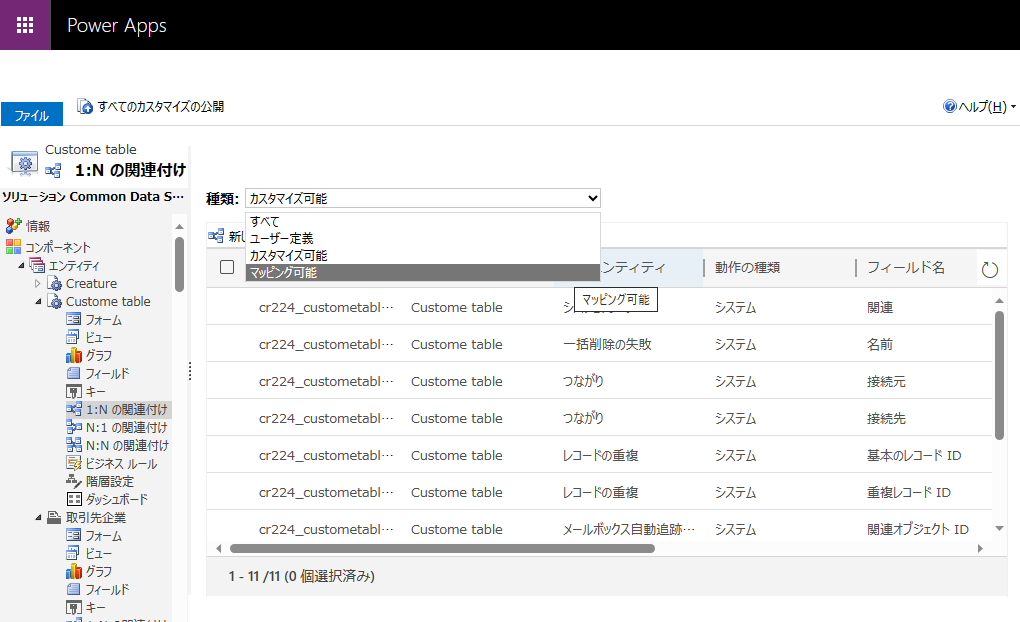
Task: Select row with field 接続元
Action: (x=599, y=381)
